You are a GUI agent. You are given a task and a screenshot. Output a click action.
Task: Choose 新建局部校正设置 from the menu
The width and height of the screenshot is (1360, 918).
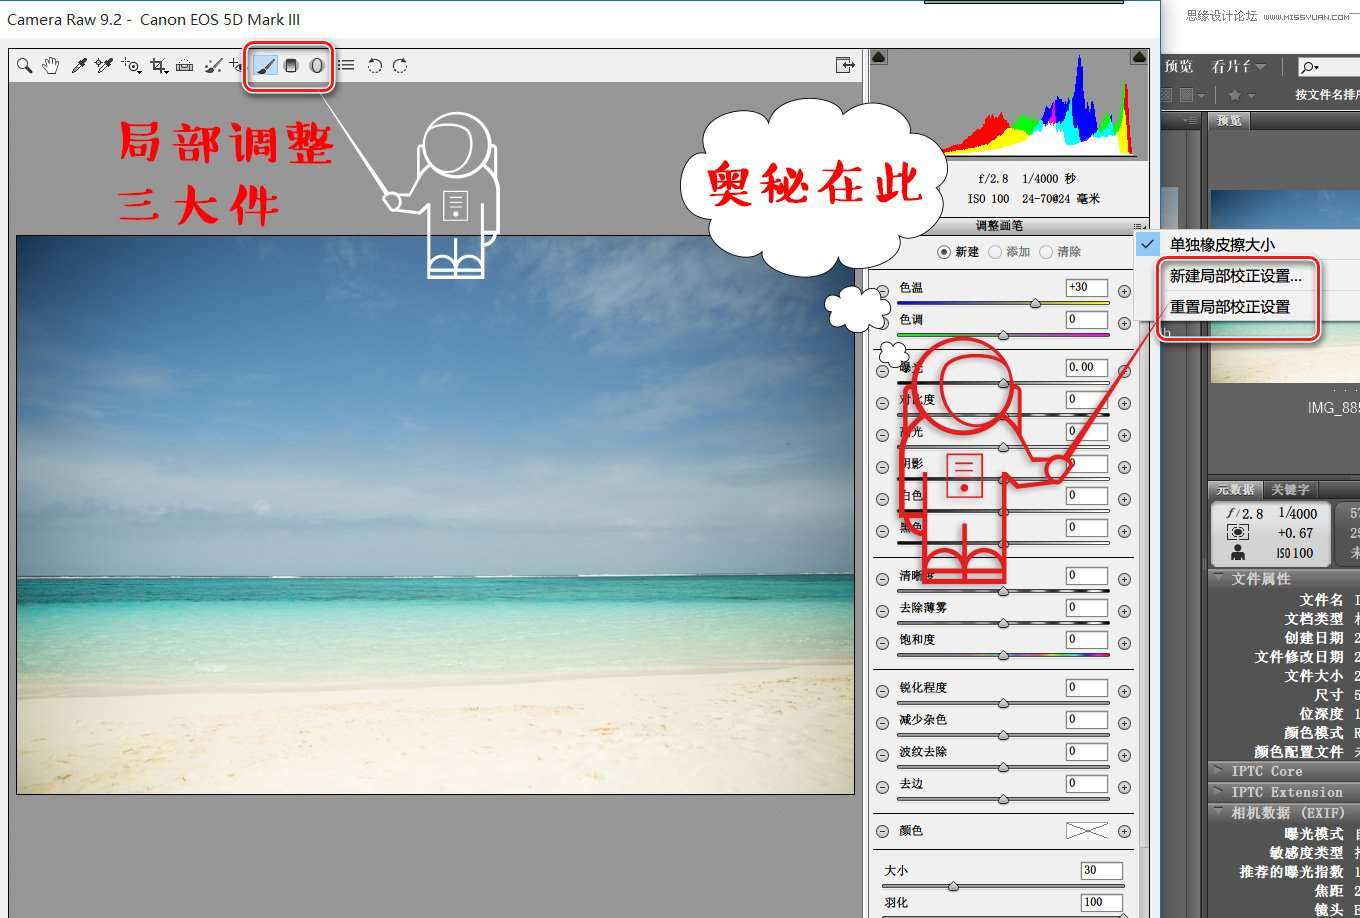tap(1235, 276)
